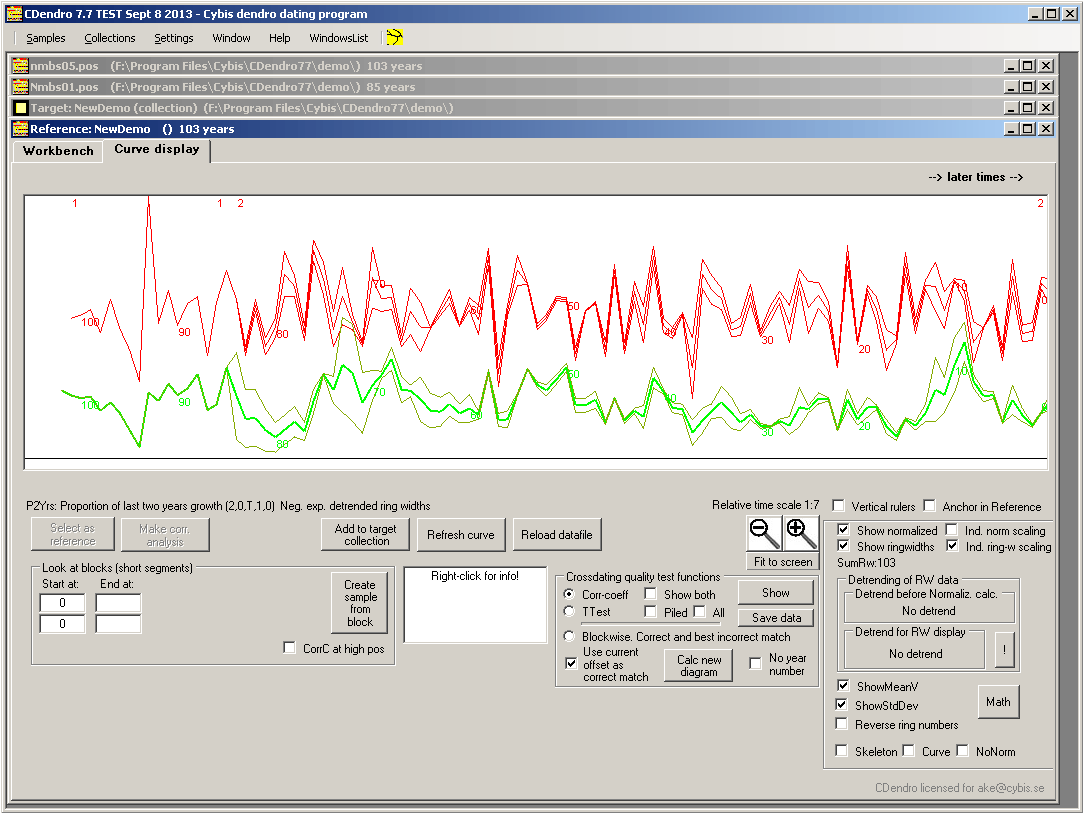The height and width of the screenshot is (813, 1083).
Task: Click the No detrend display value
Action: 915,653
